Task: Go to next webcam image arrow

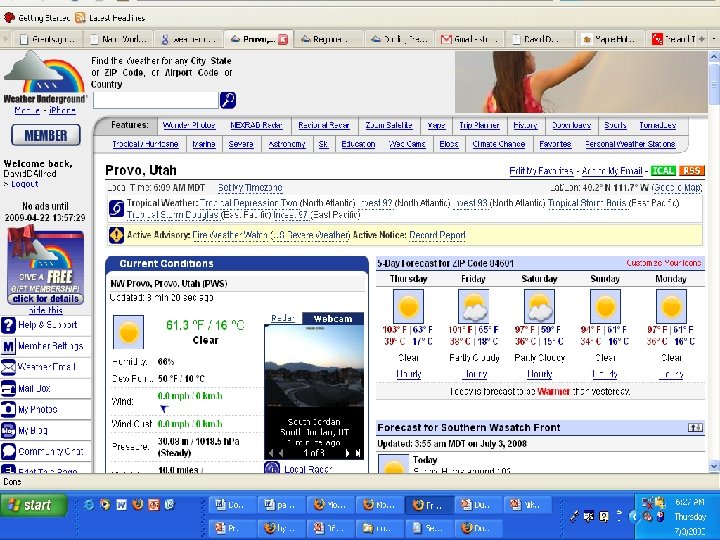Action: click(x=348, y=453)
